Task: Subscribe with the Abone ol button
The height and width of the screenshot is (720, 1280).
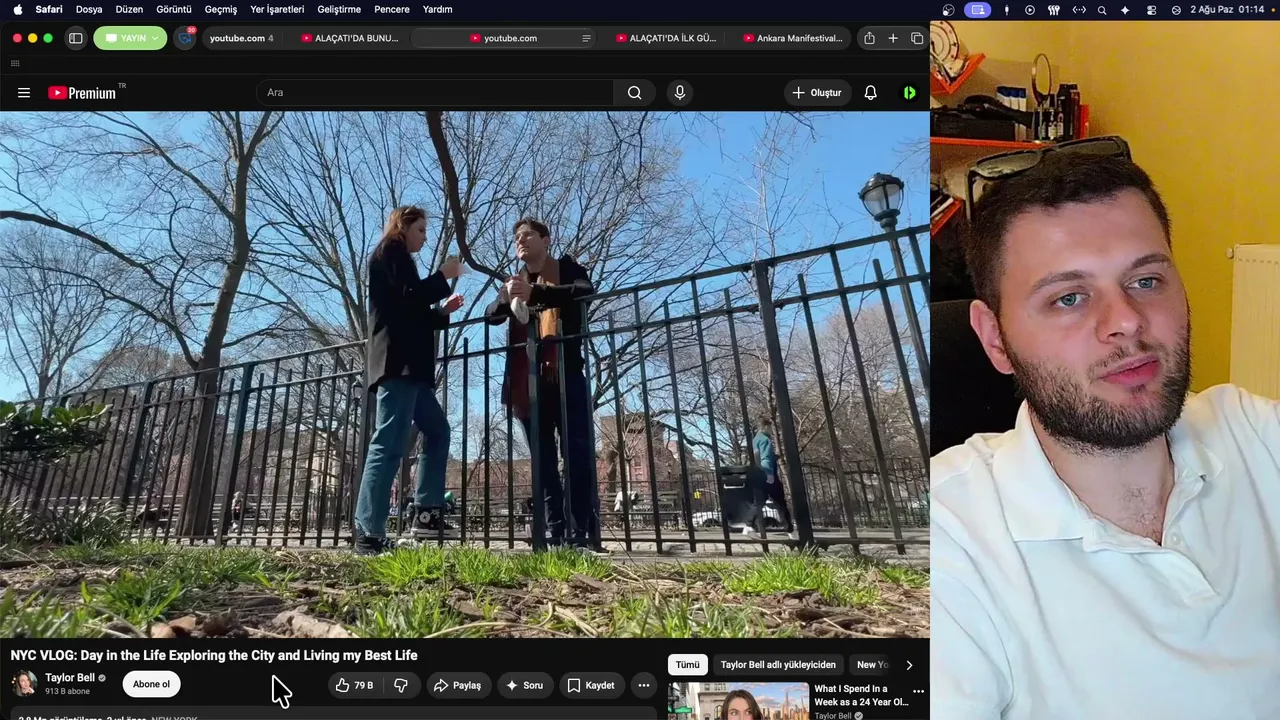Action: click(x=152, y=685)
